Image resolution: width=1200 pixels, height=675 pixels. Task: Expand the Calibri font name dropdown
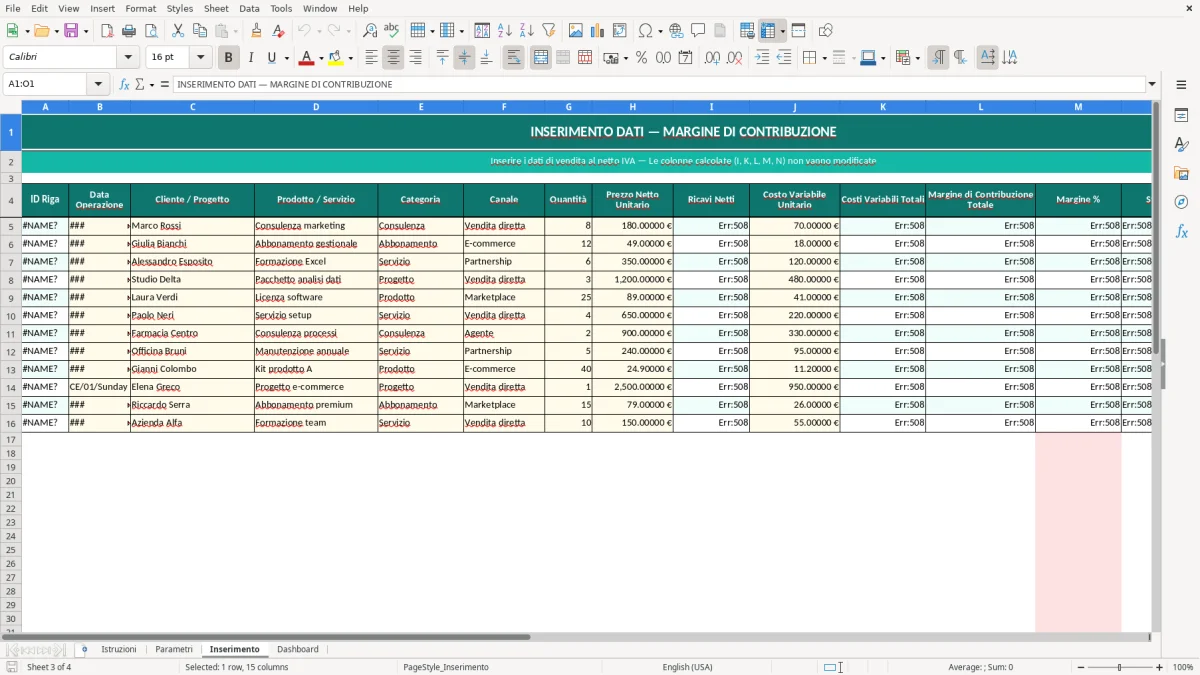(x=128, y=57)
